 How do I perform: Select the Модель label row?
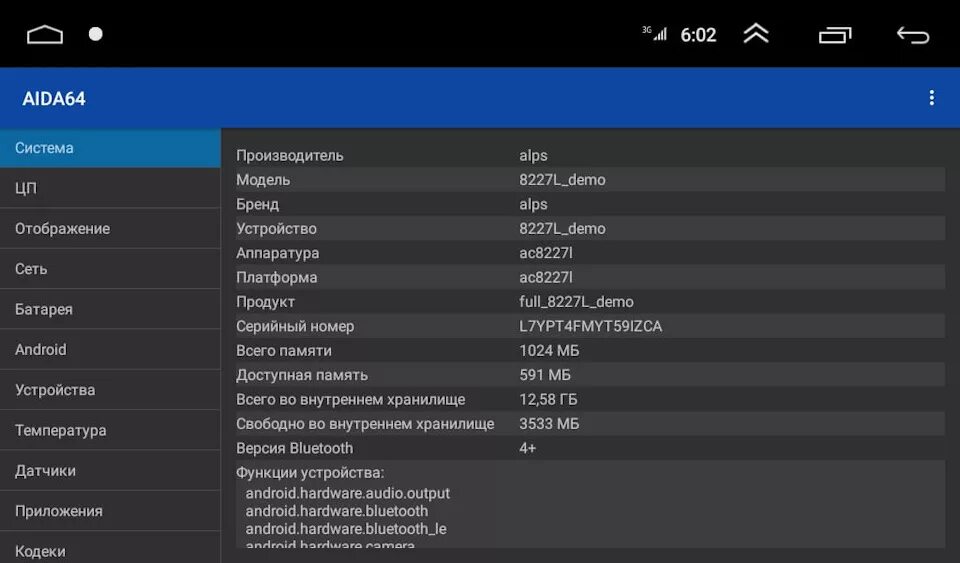point(263,180)
